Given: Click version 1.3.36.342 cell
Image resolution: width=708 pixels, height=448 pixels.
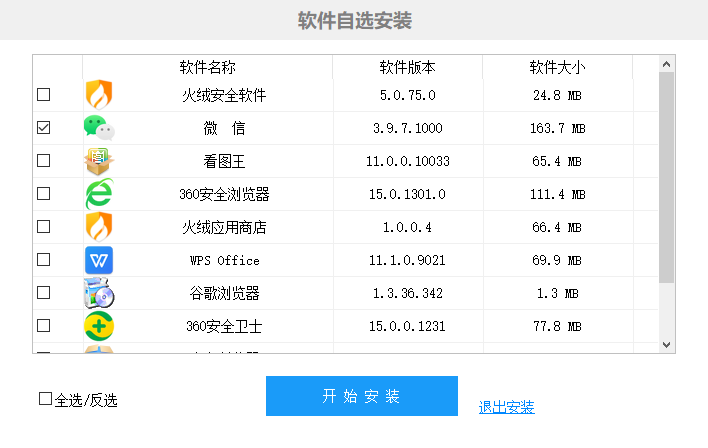Looking at the screenshot, I should 408,293.
